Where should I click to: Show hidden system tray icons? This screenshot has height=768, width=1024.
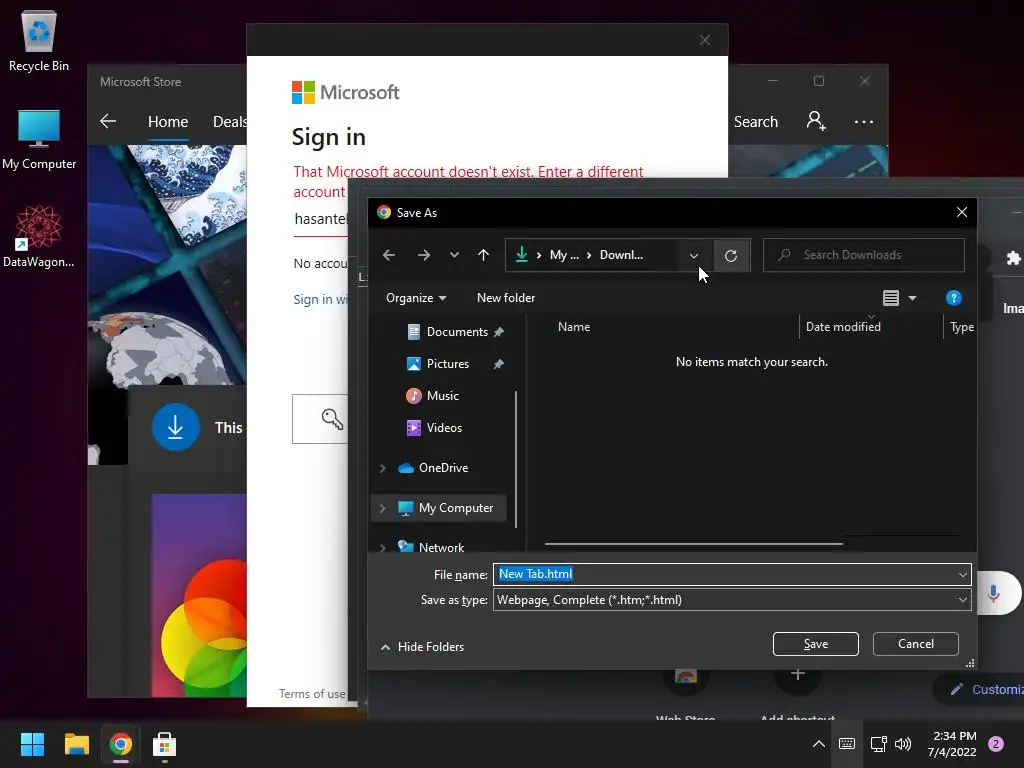[818, 744]
